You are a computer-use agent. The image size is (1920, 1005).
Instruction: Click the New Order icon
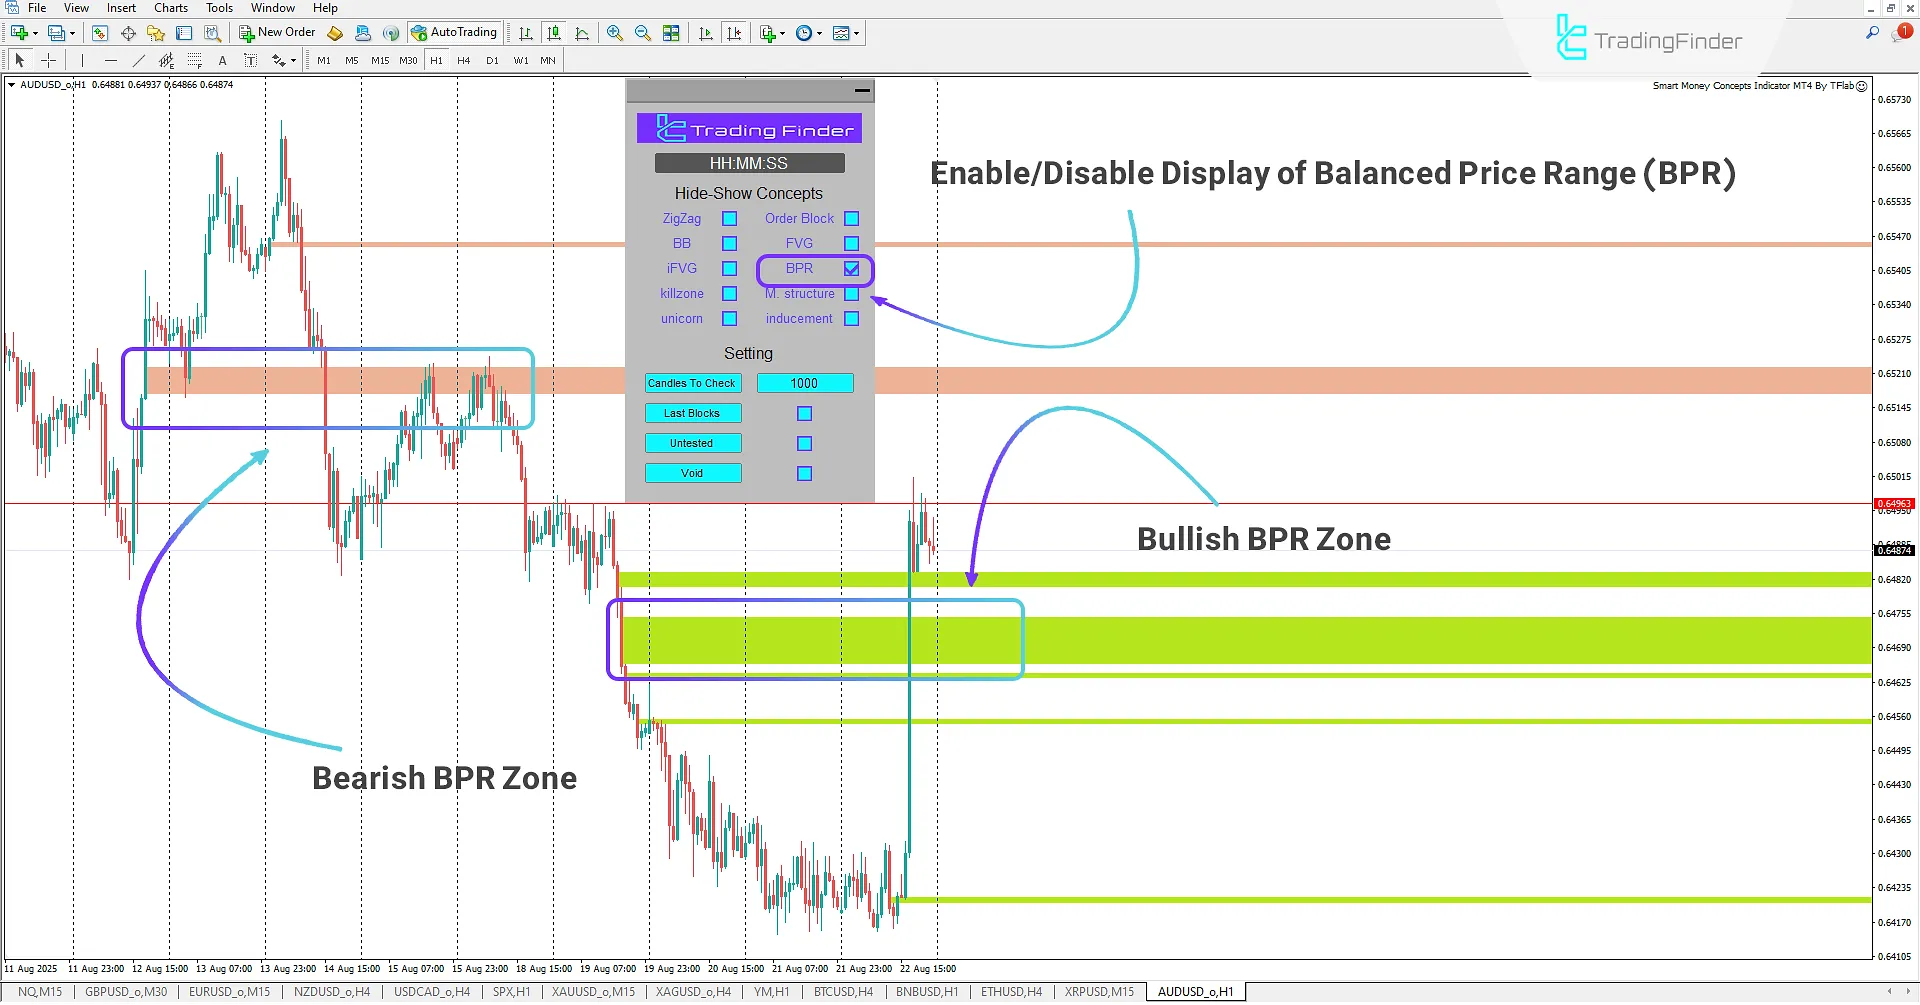click(x=277, y=32)
